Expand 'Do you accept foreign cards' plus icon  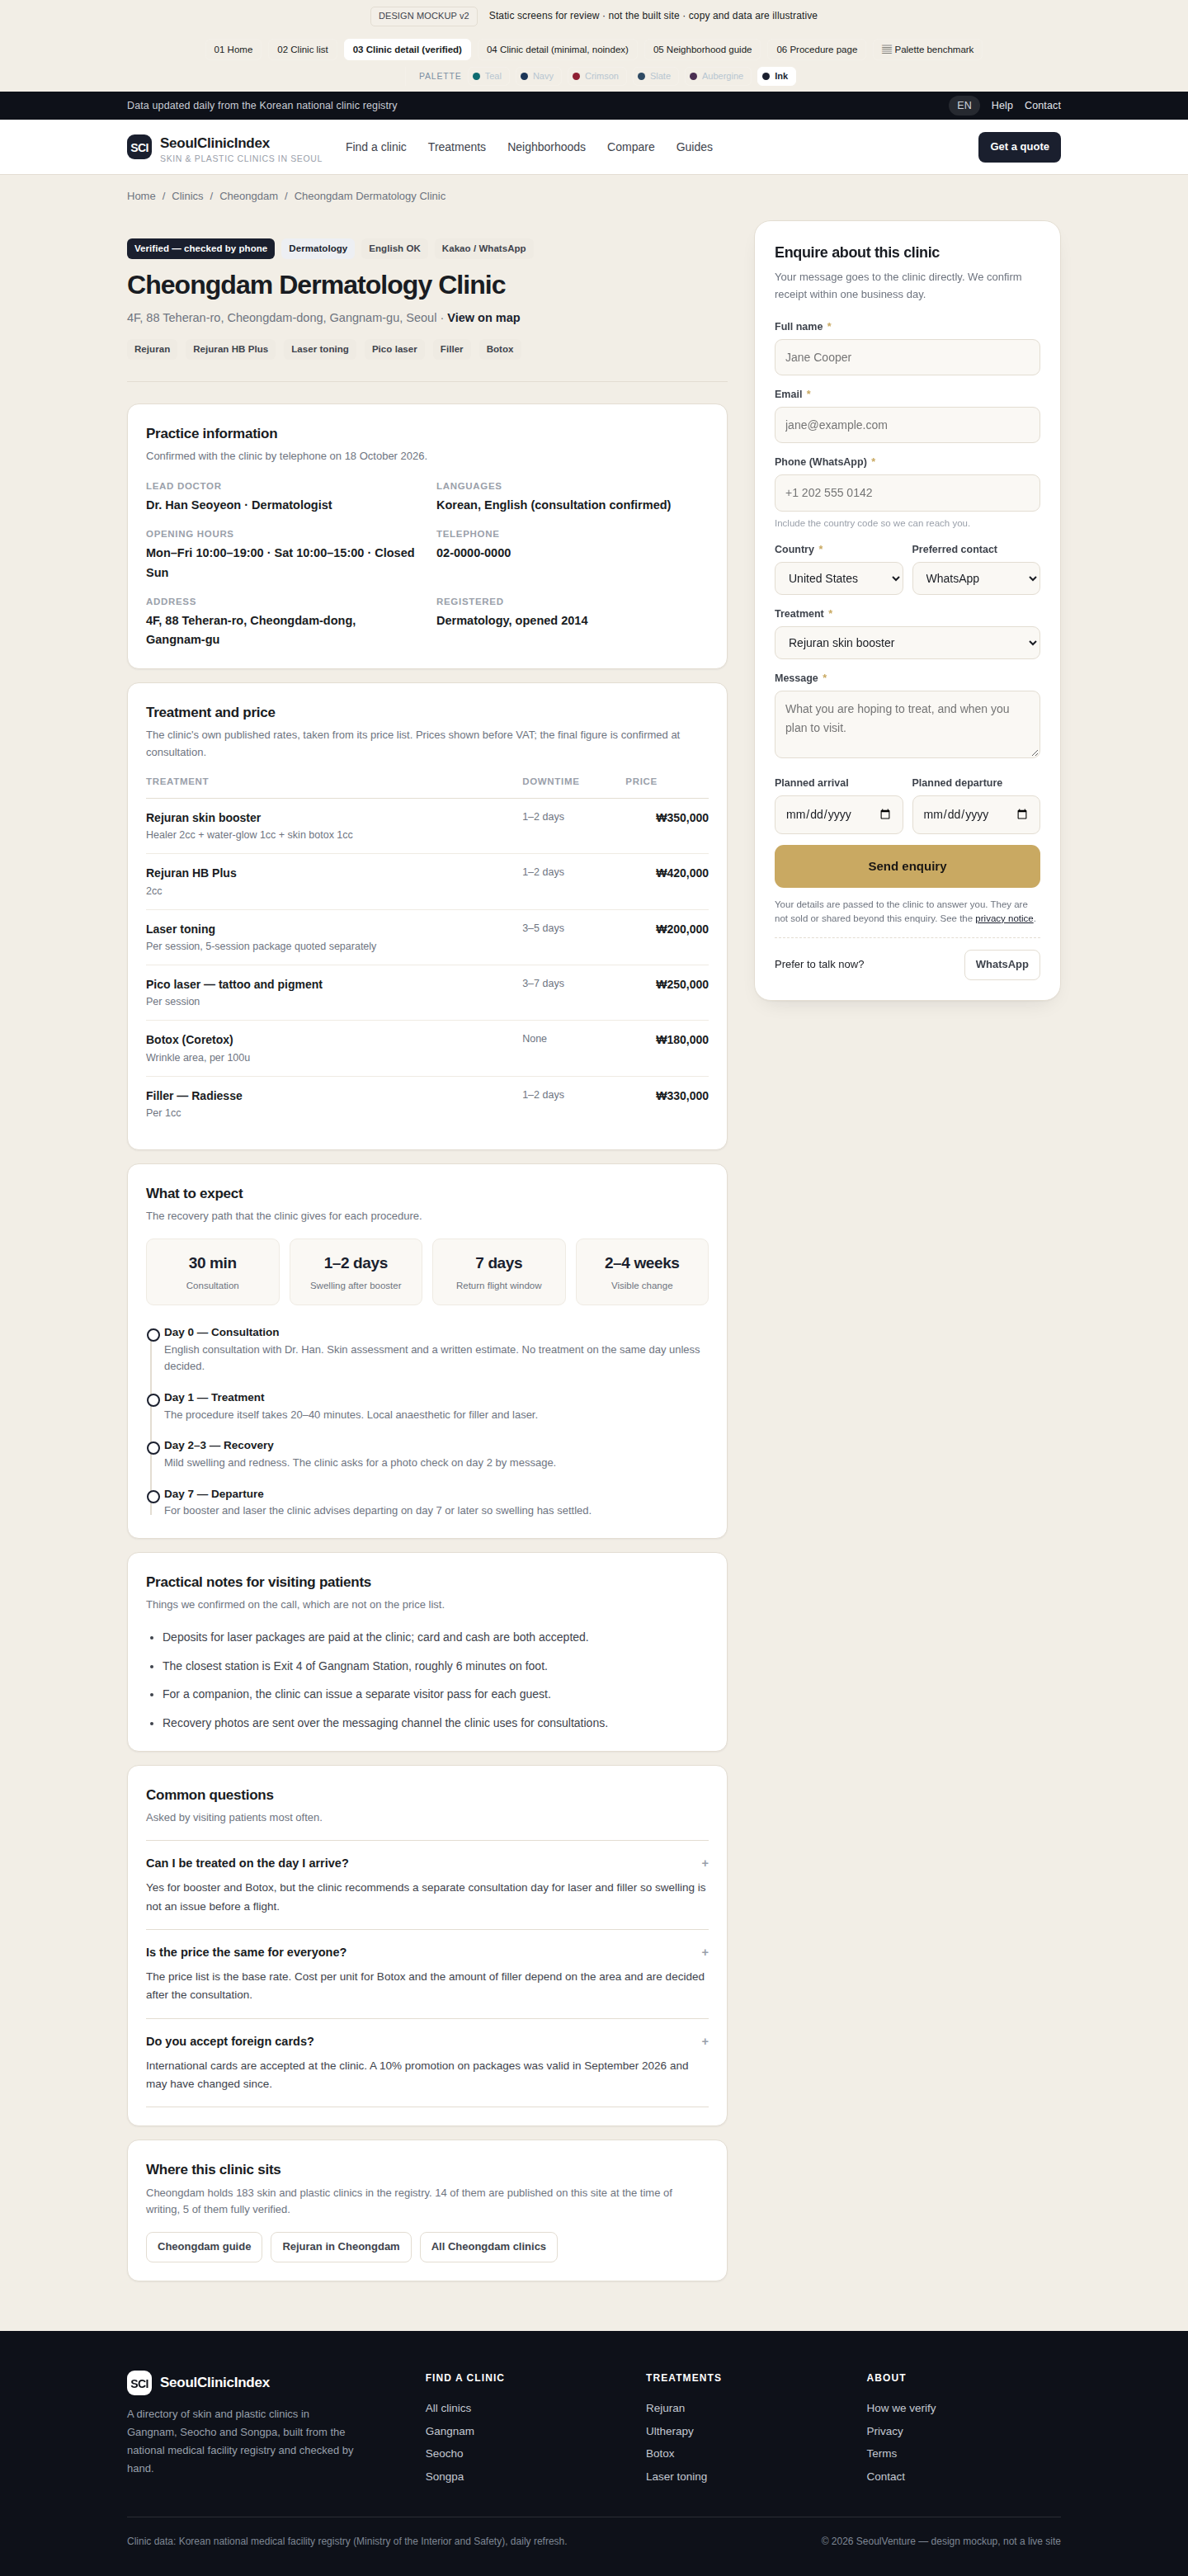(705, 2041)
